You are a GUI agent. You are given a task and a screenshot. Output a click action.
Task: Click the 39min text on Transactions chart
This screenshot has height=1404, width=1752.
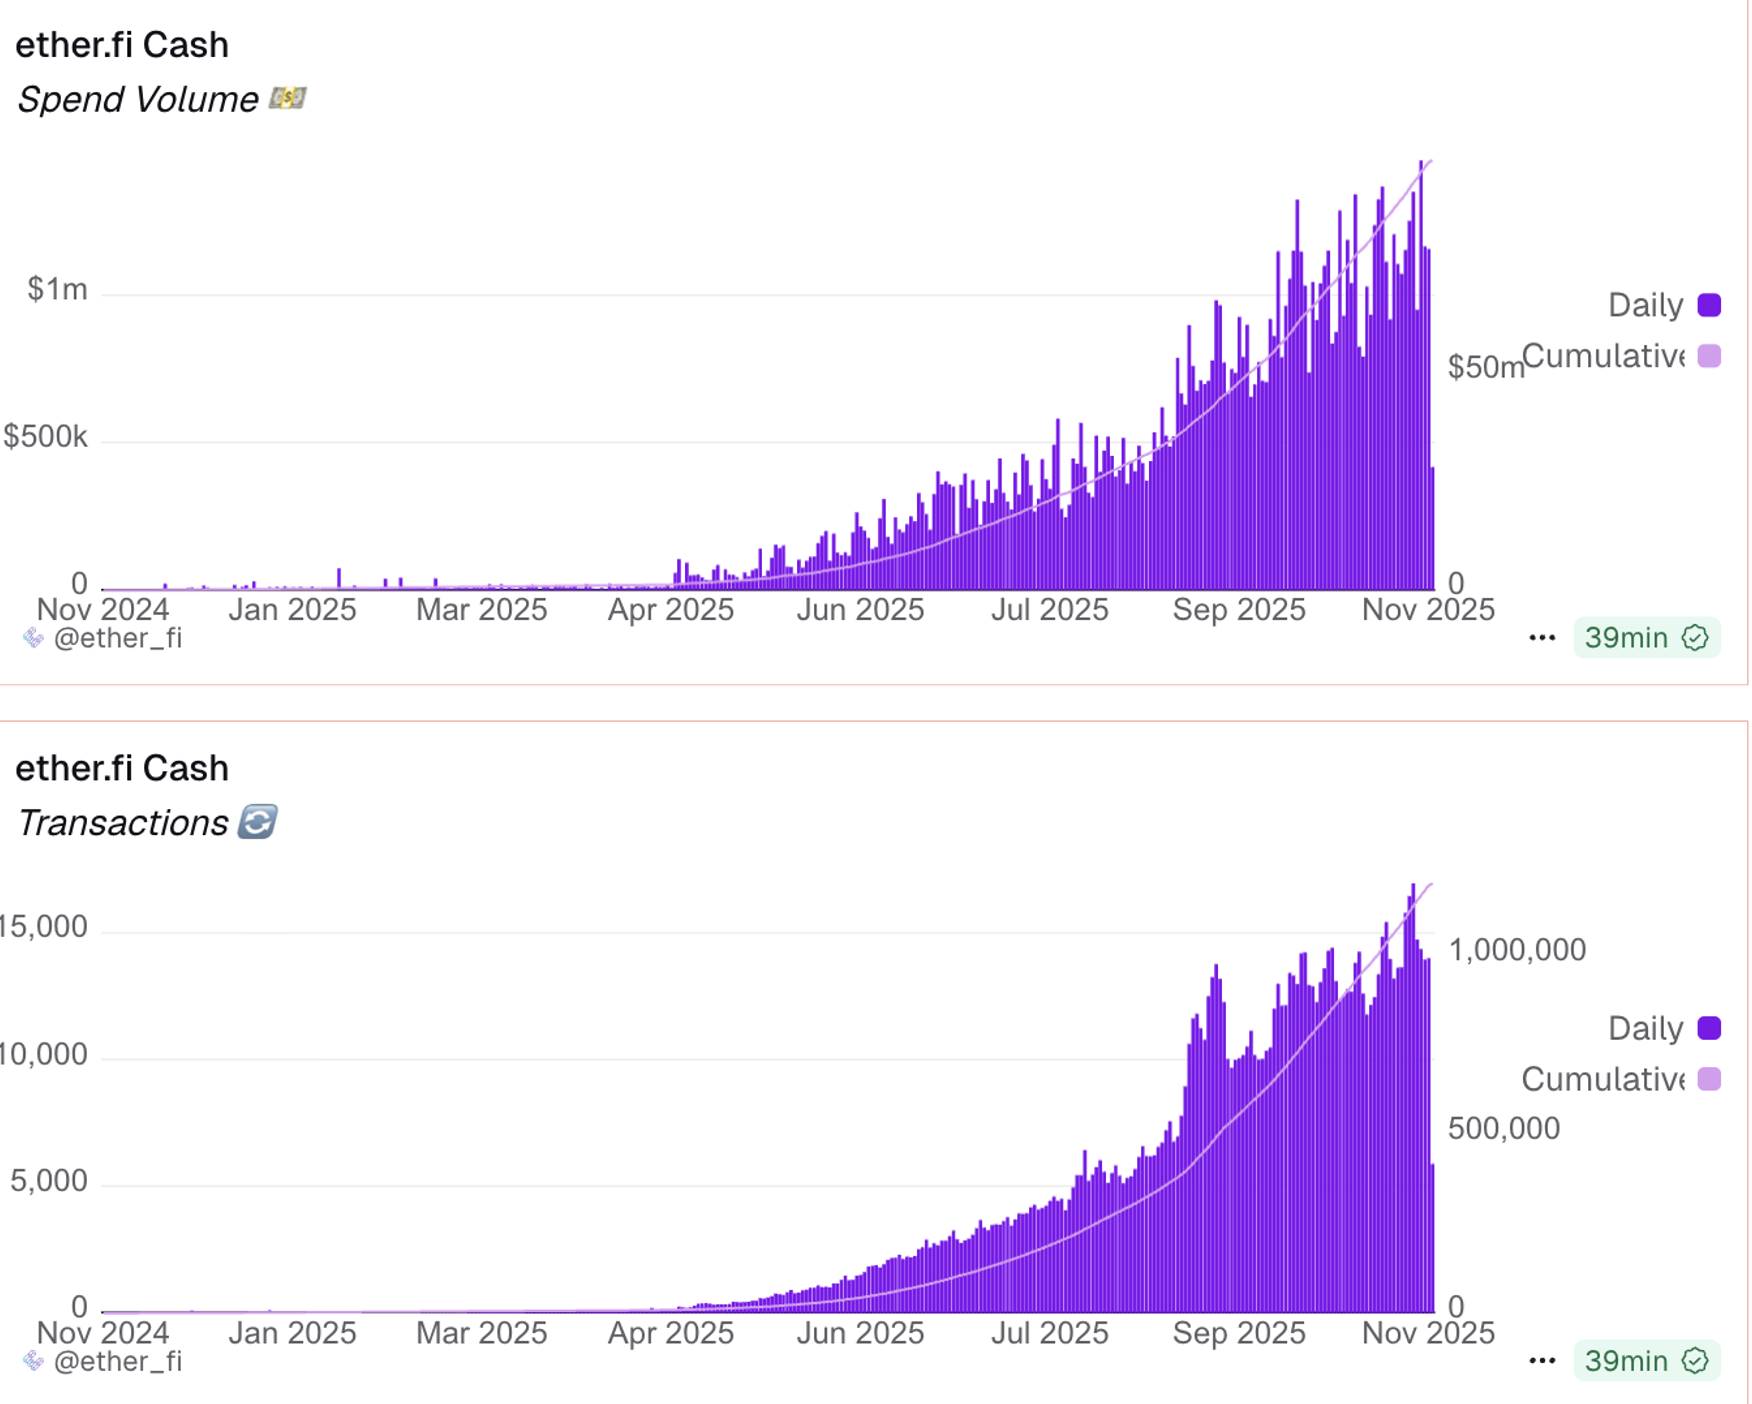(x=1626, y=1361)
